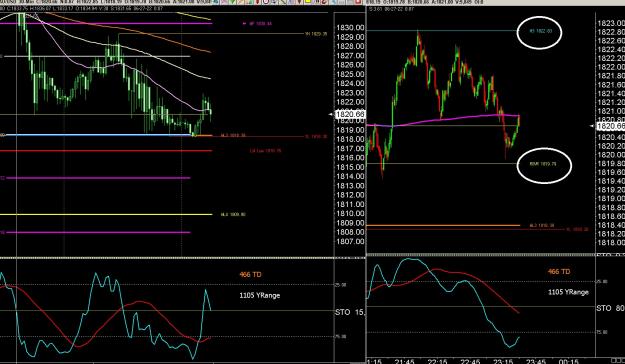
Task: Click the 1807.00 price label on left chart axis
Action: 350,242
